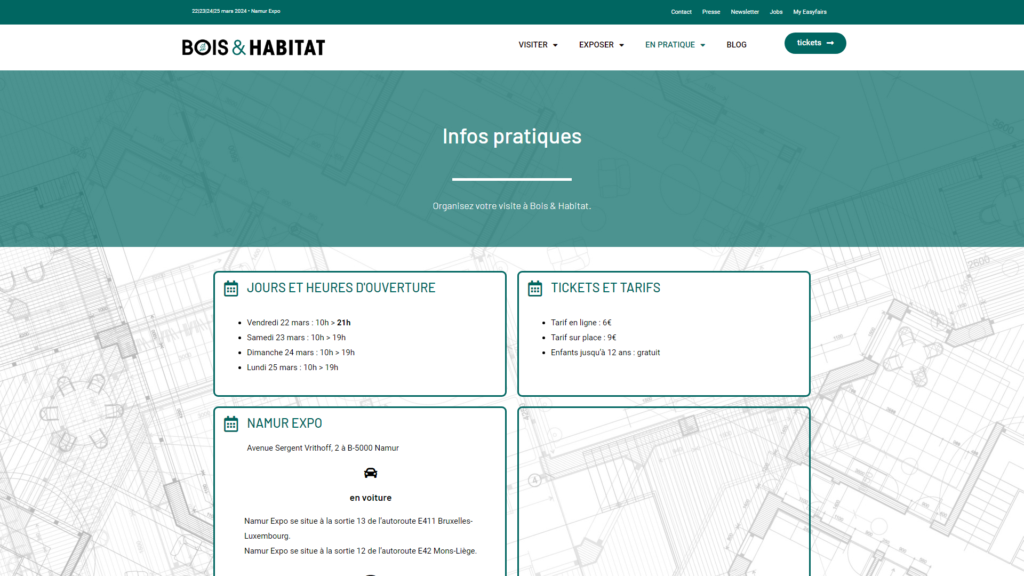Click 'Tarif en ligne : 6€'

581,323
